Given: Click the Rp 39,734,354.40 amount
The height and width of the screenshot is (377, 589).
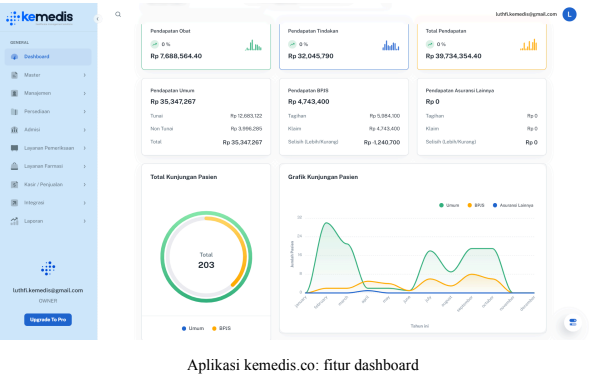Looking at the screenshot, I should click(453, 56).
